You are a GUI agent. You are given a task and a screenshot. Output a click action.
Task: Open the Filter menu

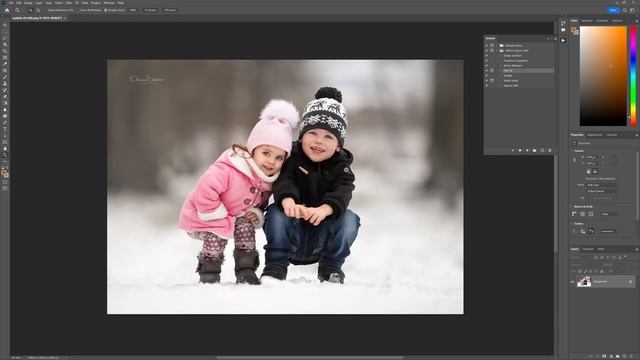coord(69,3)
